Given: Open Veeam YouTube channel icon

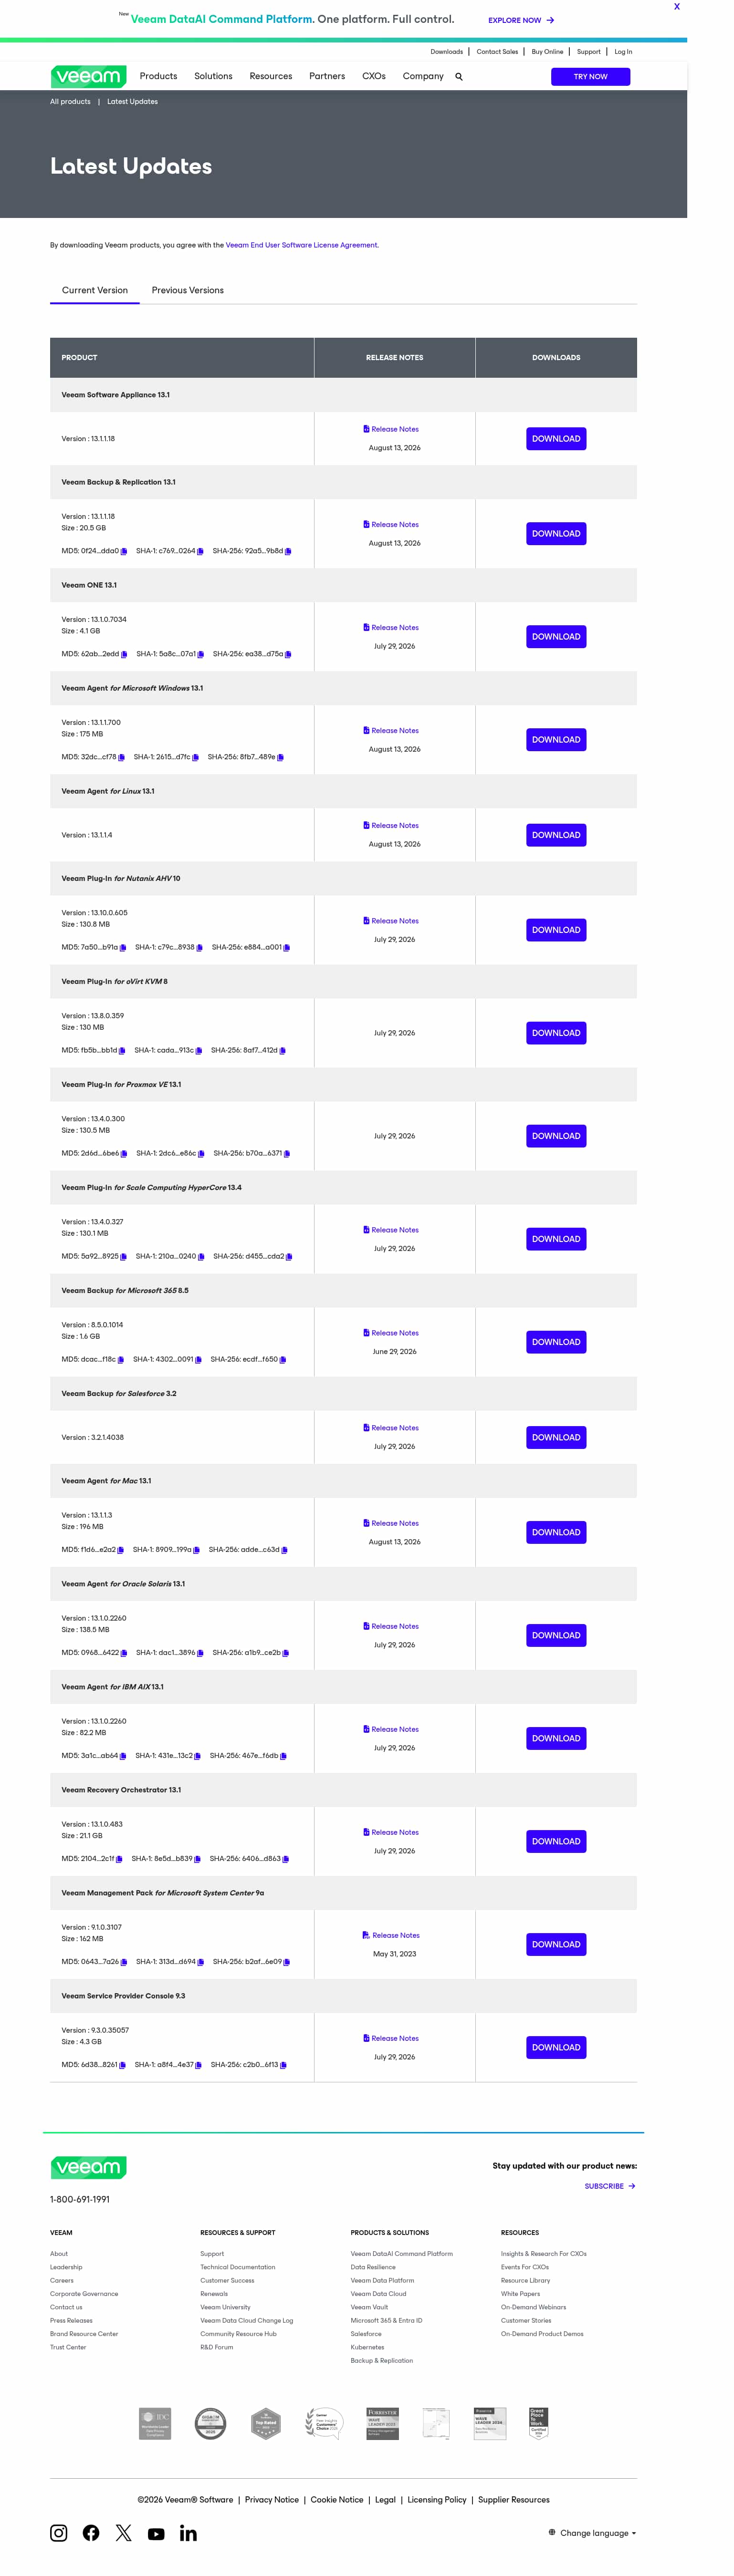Looking at the screenshot, I should click(x=156, y=2534).
